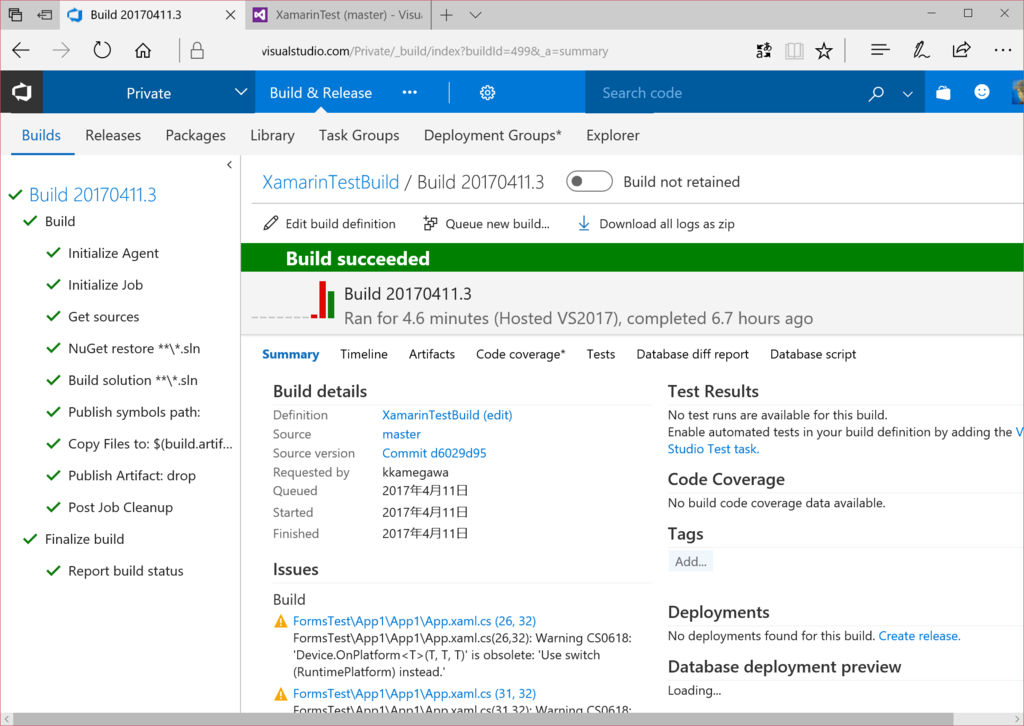Open the settings gear icon in the blue bar
This screenshot has height=726, width=1024.
487,93
